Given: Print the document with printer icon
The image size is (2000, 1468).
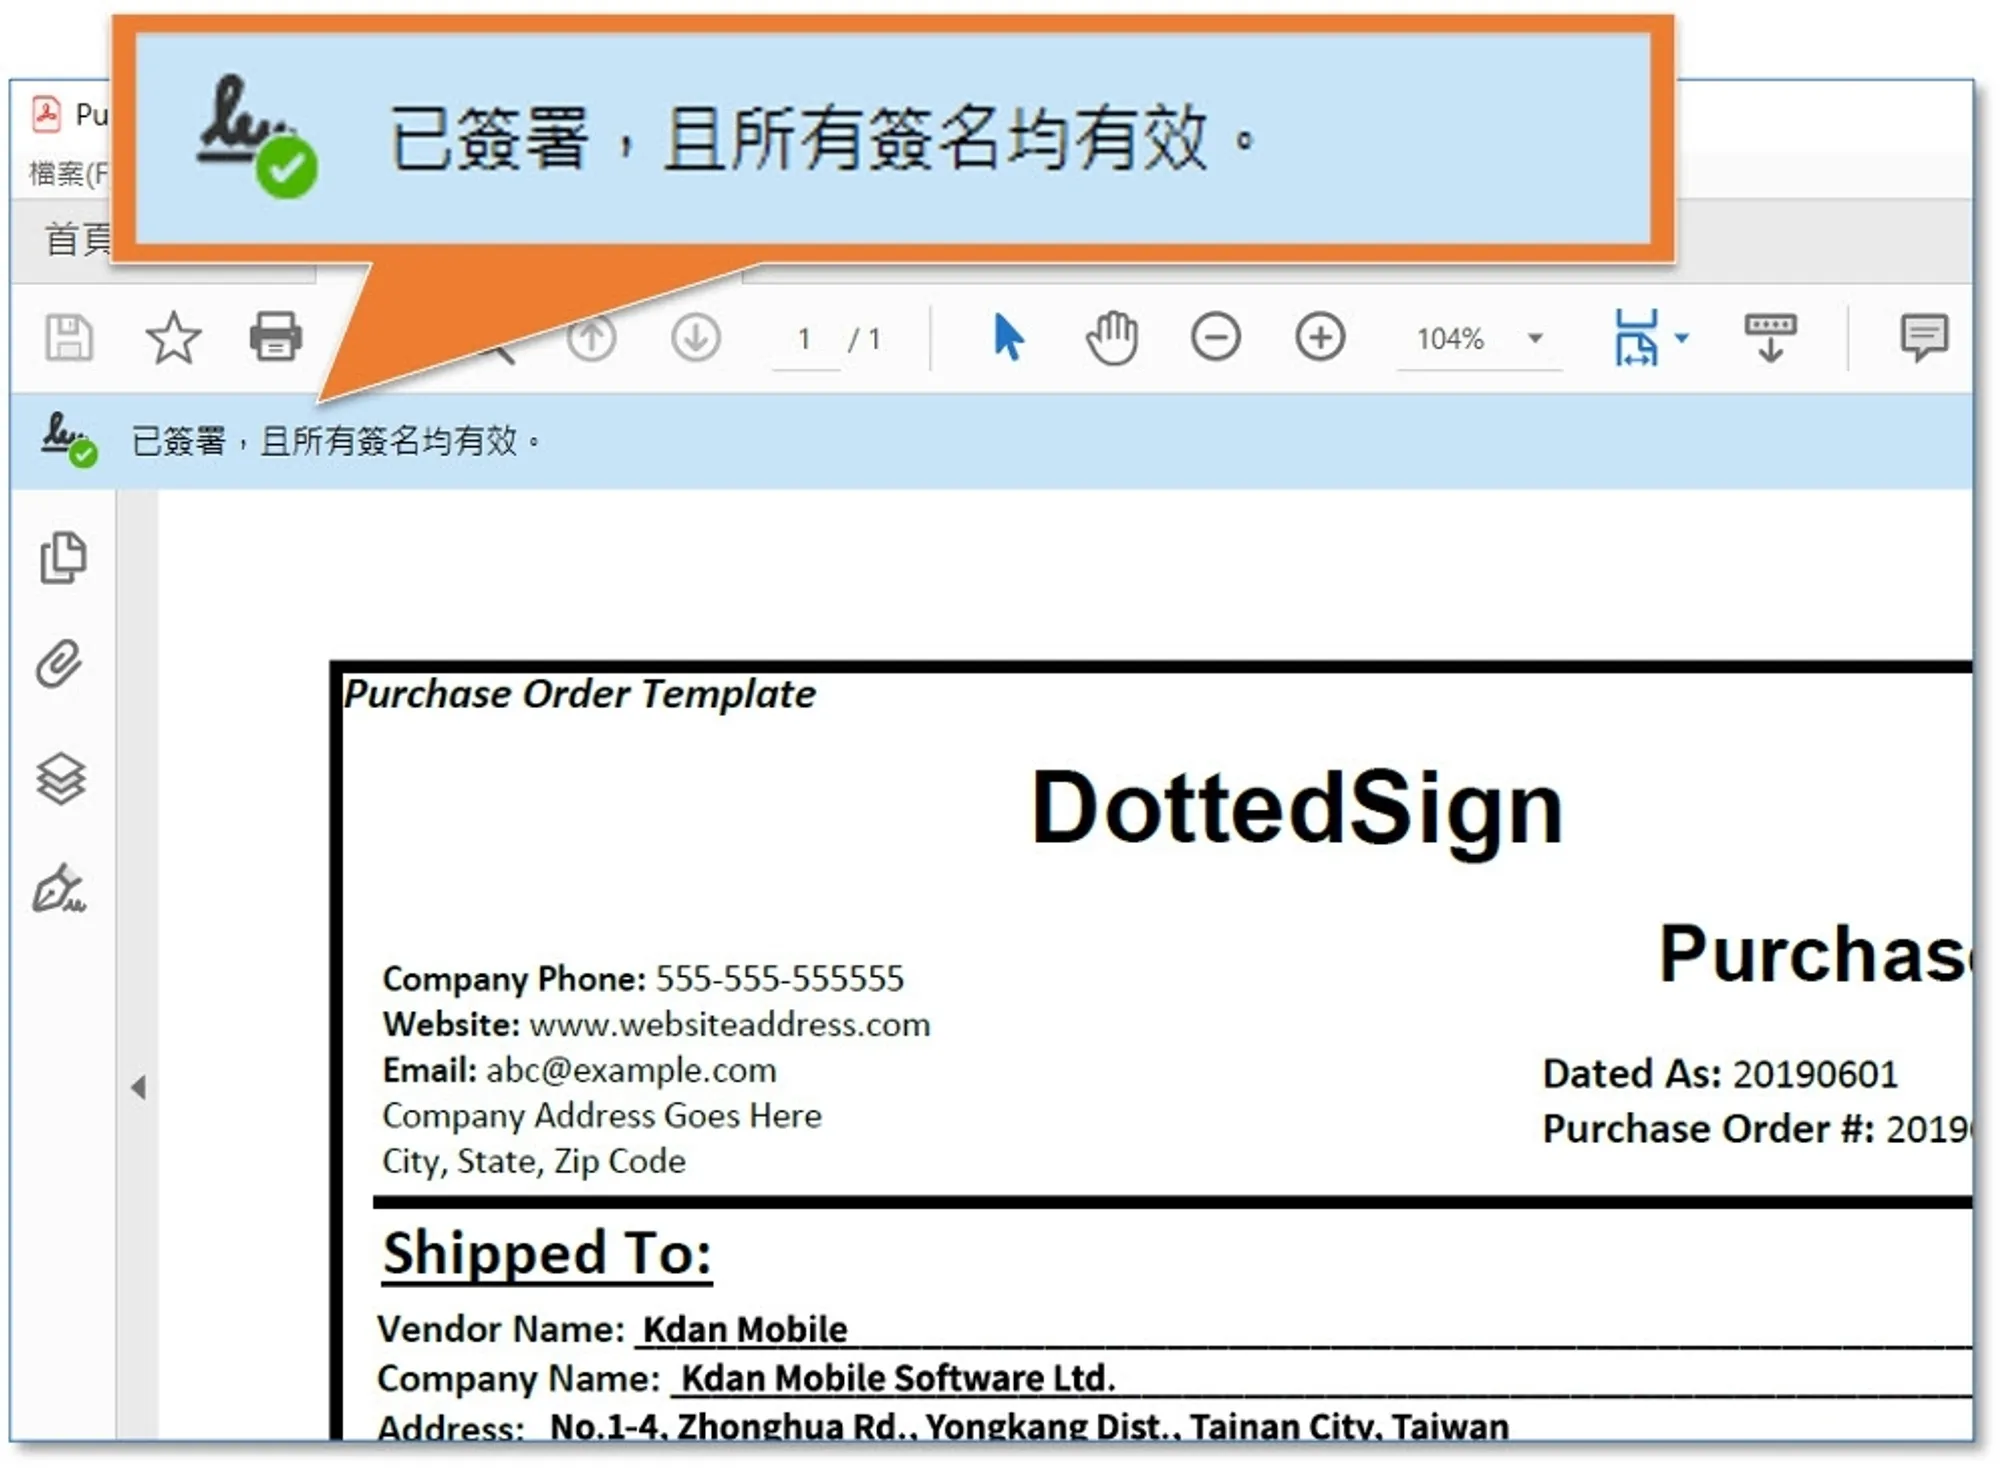Looking at the screenshot, I should tap(276, 337).
